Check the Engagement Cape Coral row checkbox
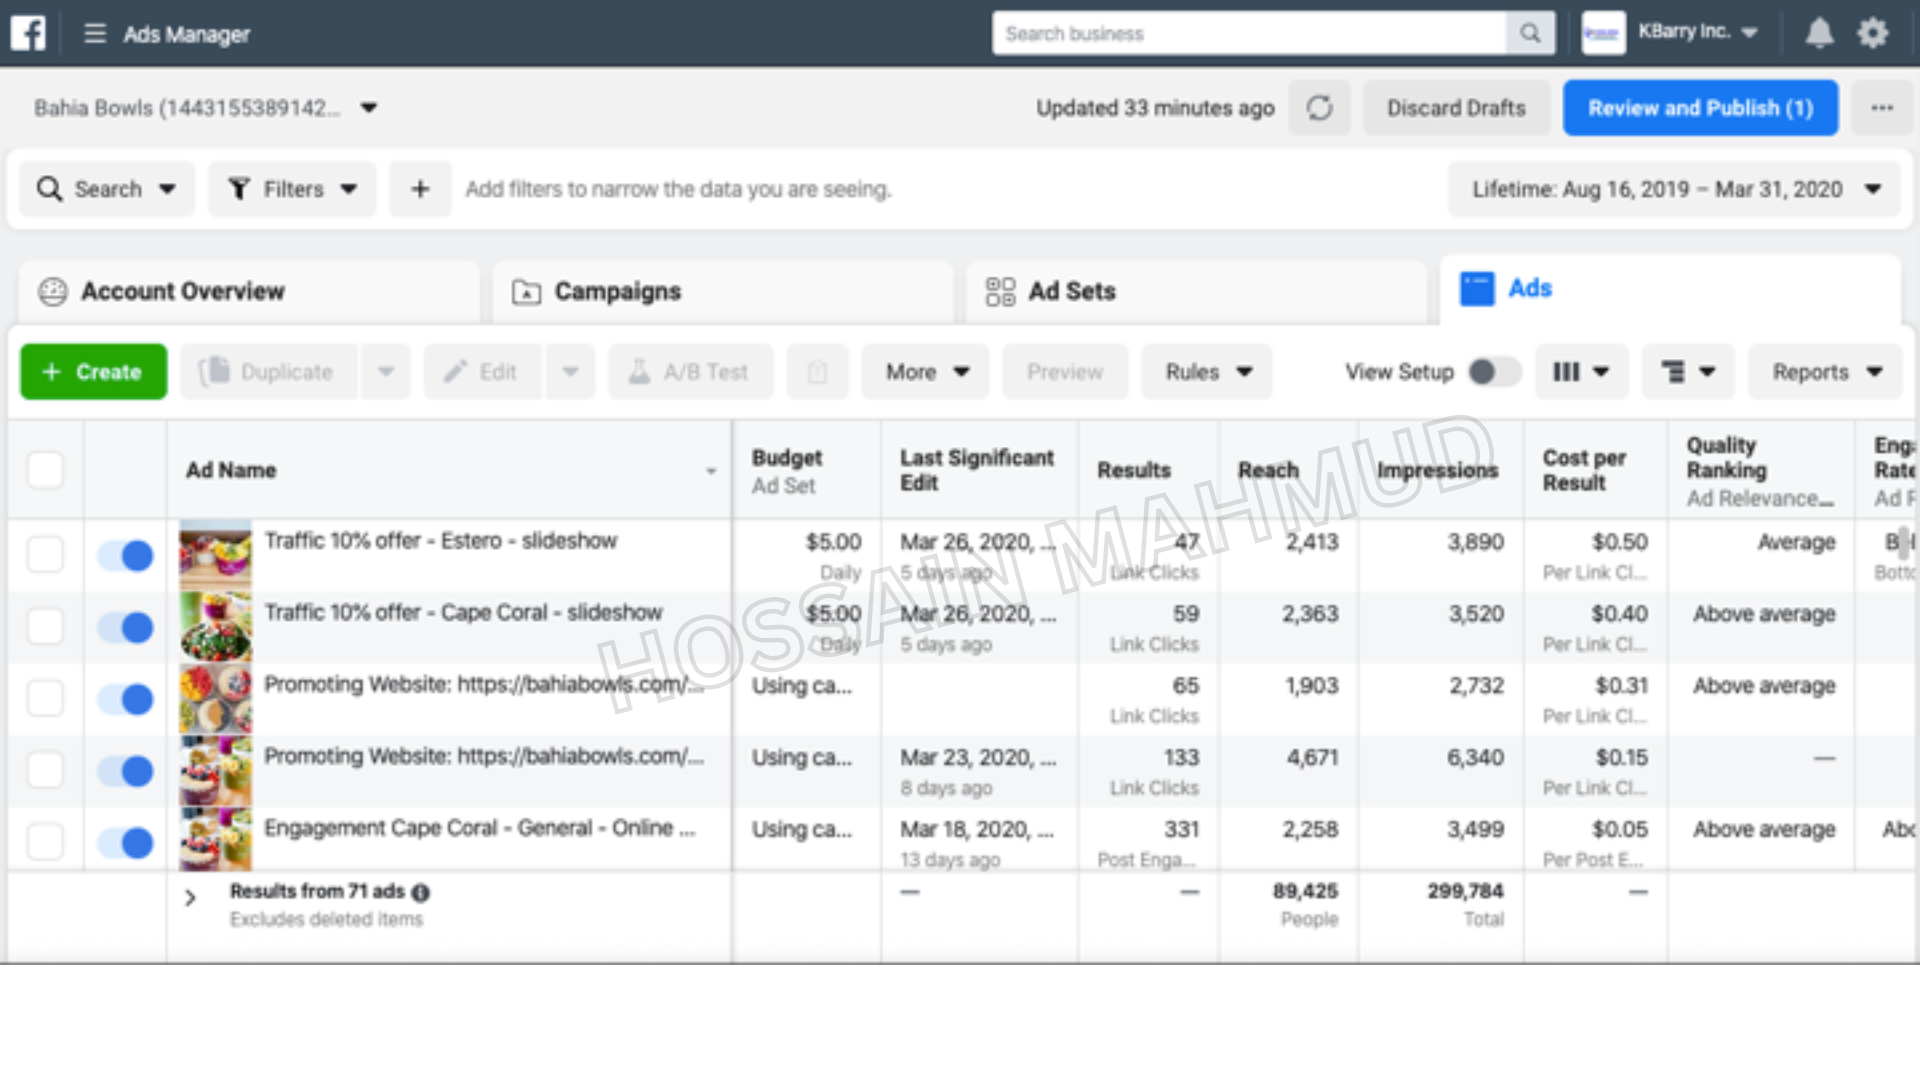 (x=45, y=842)
